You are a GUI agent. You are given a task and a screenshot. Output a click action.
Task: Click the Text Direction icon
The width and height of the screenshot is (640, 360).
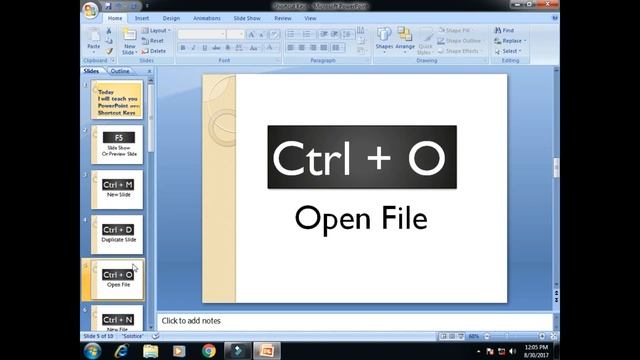pyautogui.click(x=361, y=30)
